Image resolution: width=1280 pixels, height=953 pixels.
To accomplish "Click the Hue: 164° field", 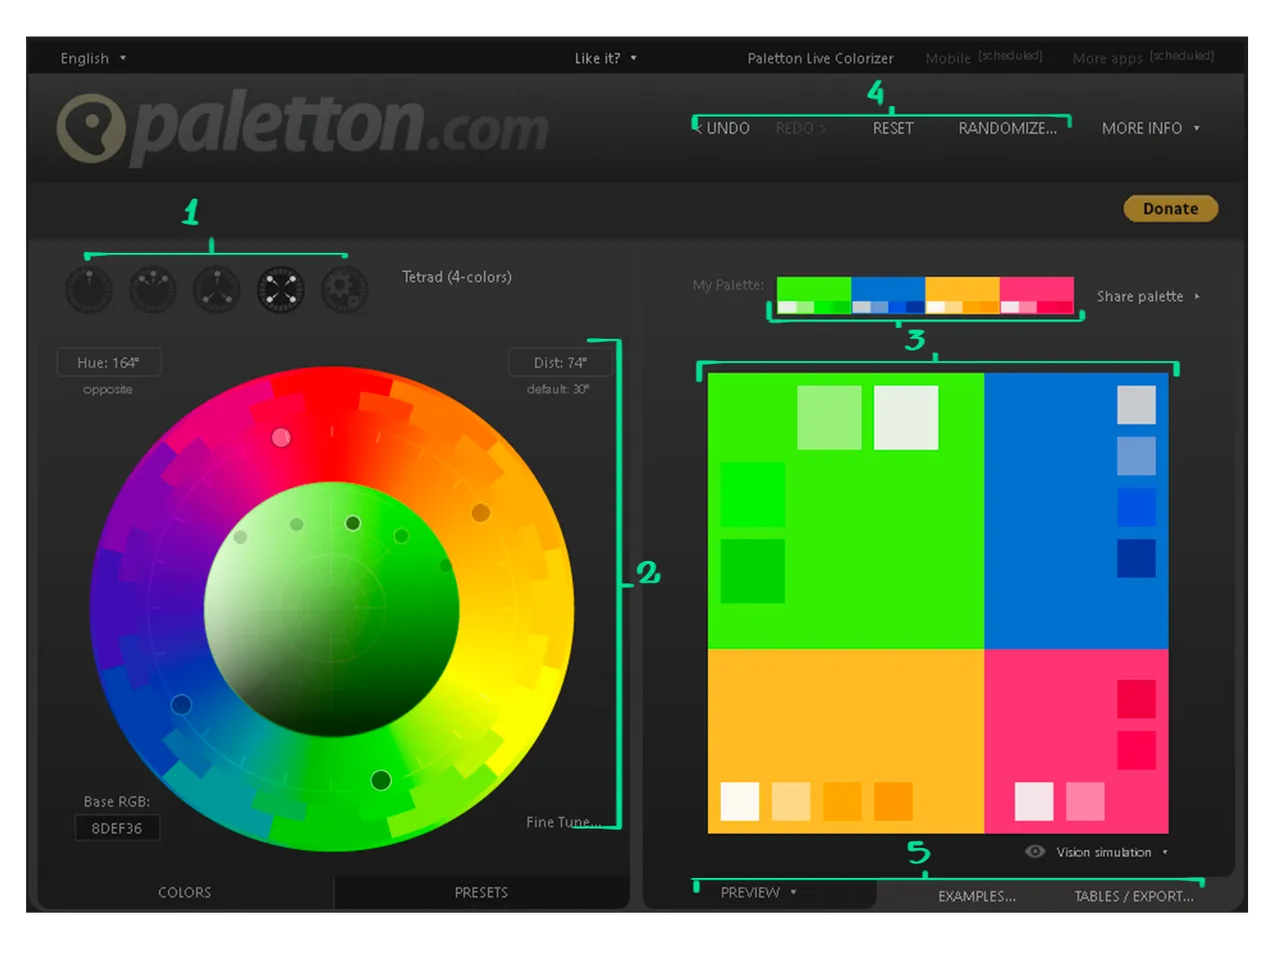I will 109,362.
